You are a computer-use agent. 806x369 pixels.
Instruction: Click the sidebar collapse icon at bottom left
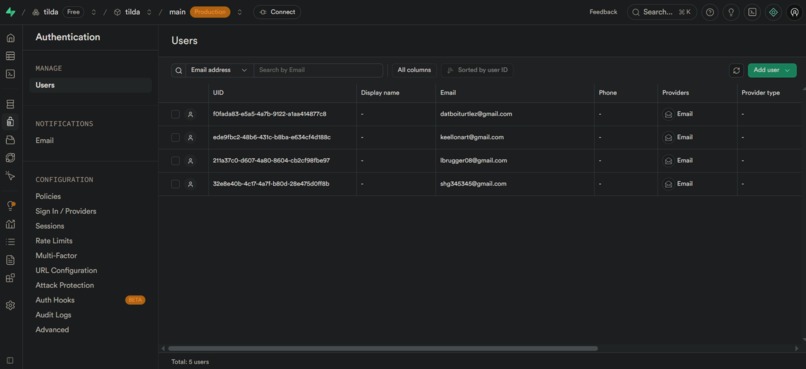[x=10, y=360]
